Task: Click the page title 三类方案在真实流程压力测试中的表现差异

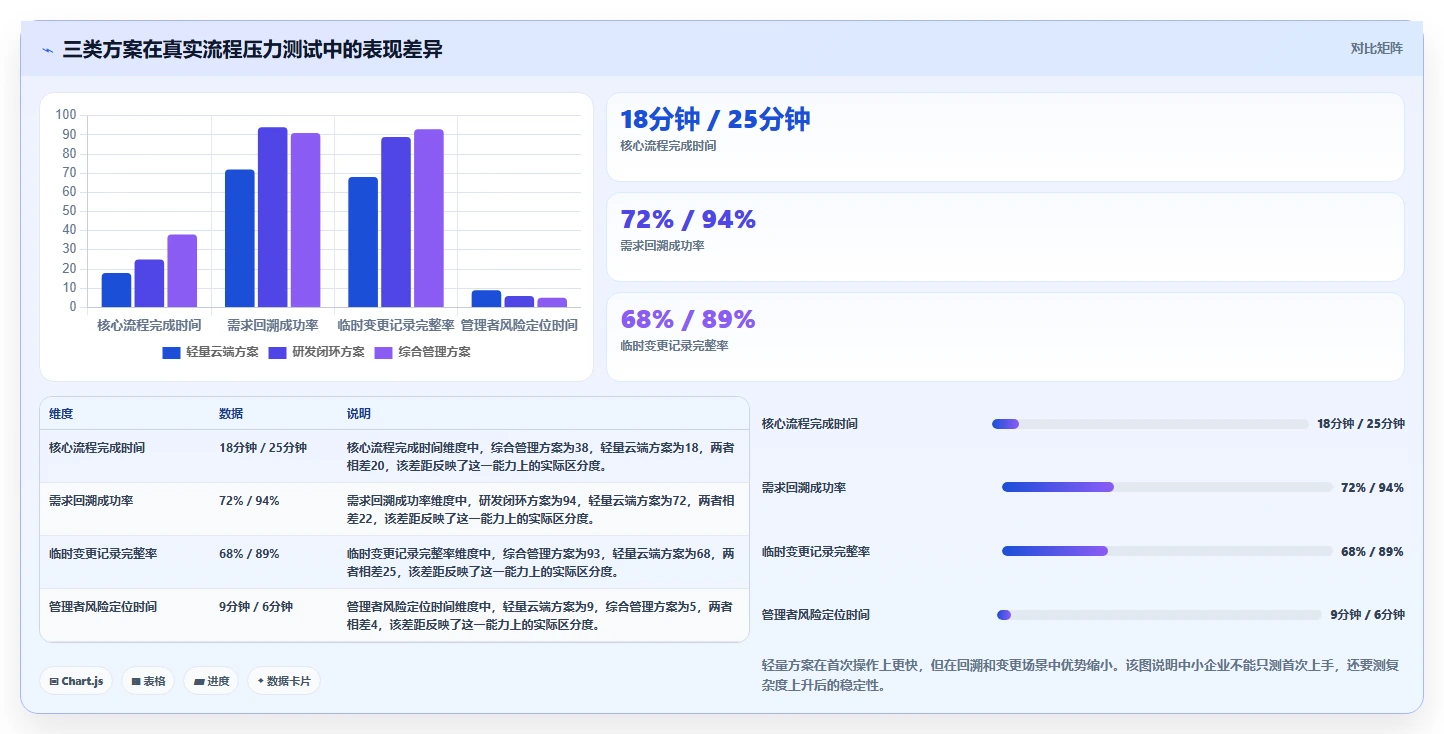Action: click(x=252, y=50)
